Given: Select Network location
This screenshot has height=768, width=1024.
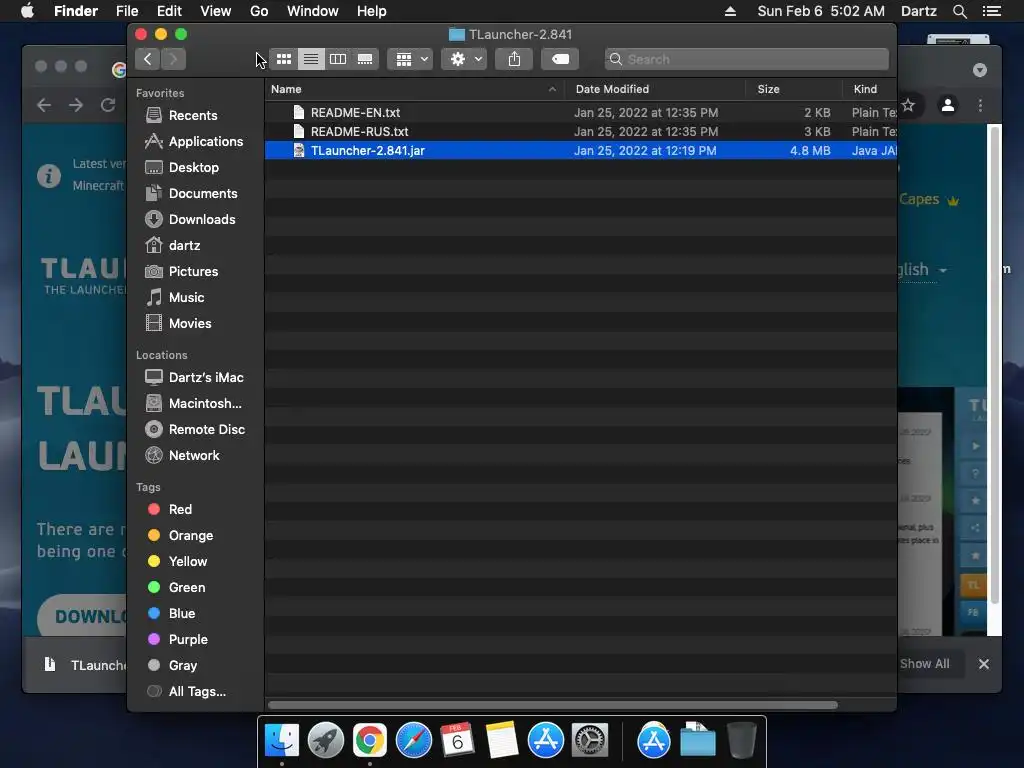Looking at the screenshot, I should [x=196, y=456].
